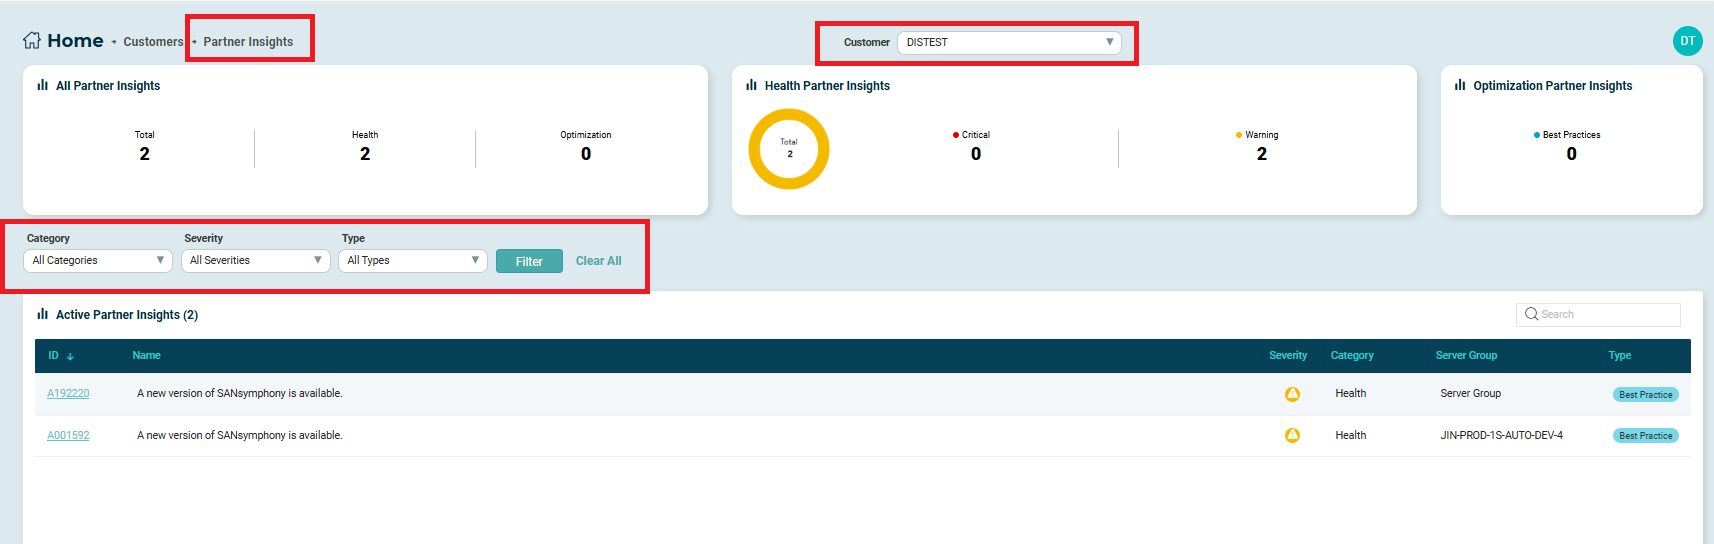Click the yellow Total donut chart
The image size is (1714, 544).
(789, 149)
